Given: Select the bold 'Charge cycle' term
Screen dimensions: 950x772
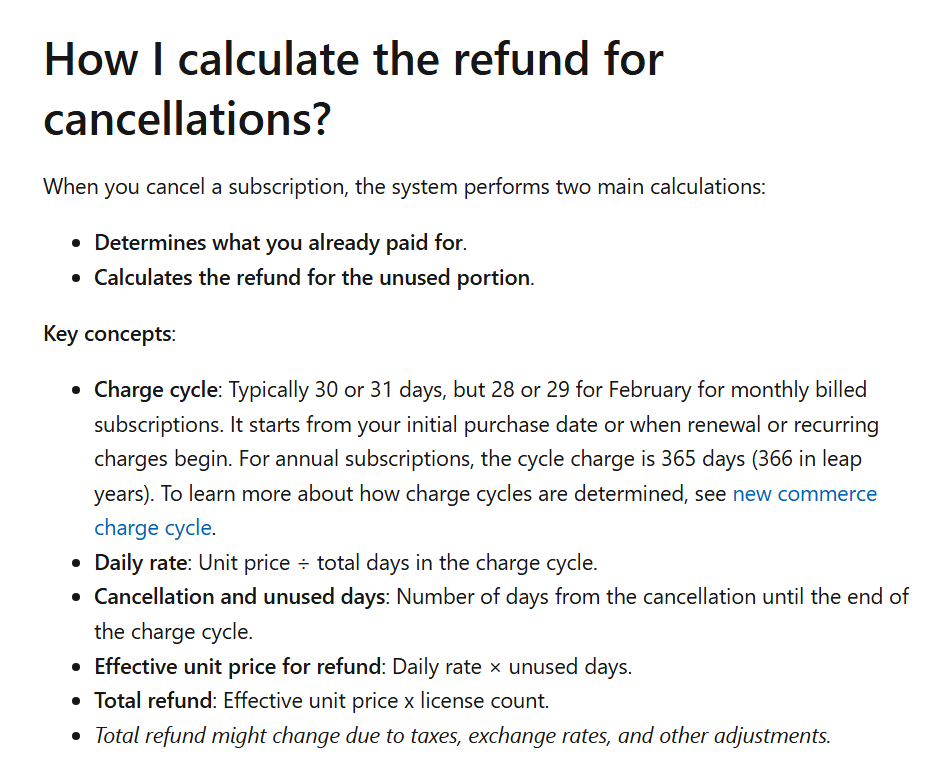Looking at the screenshot, I should tap(156, 390).
